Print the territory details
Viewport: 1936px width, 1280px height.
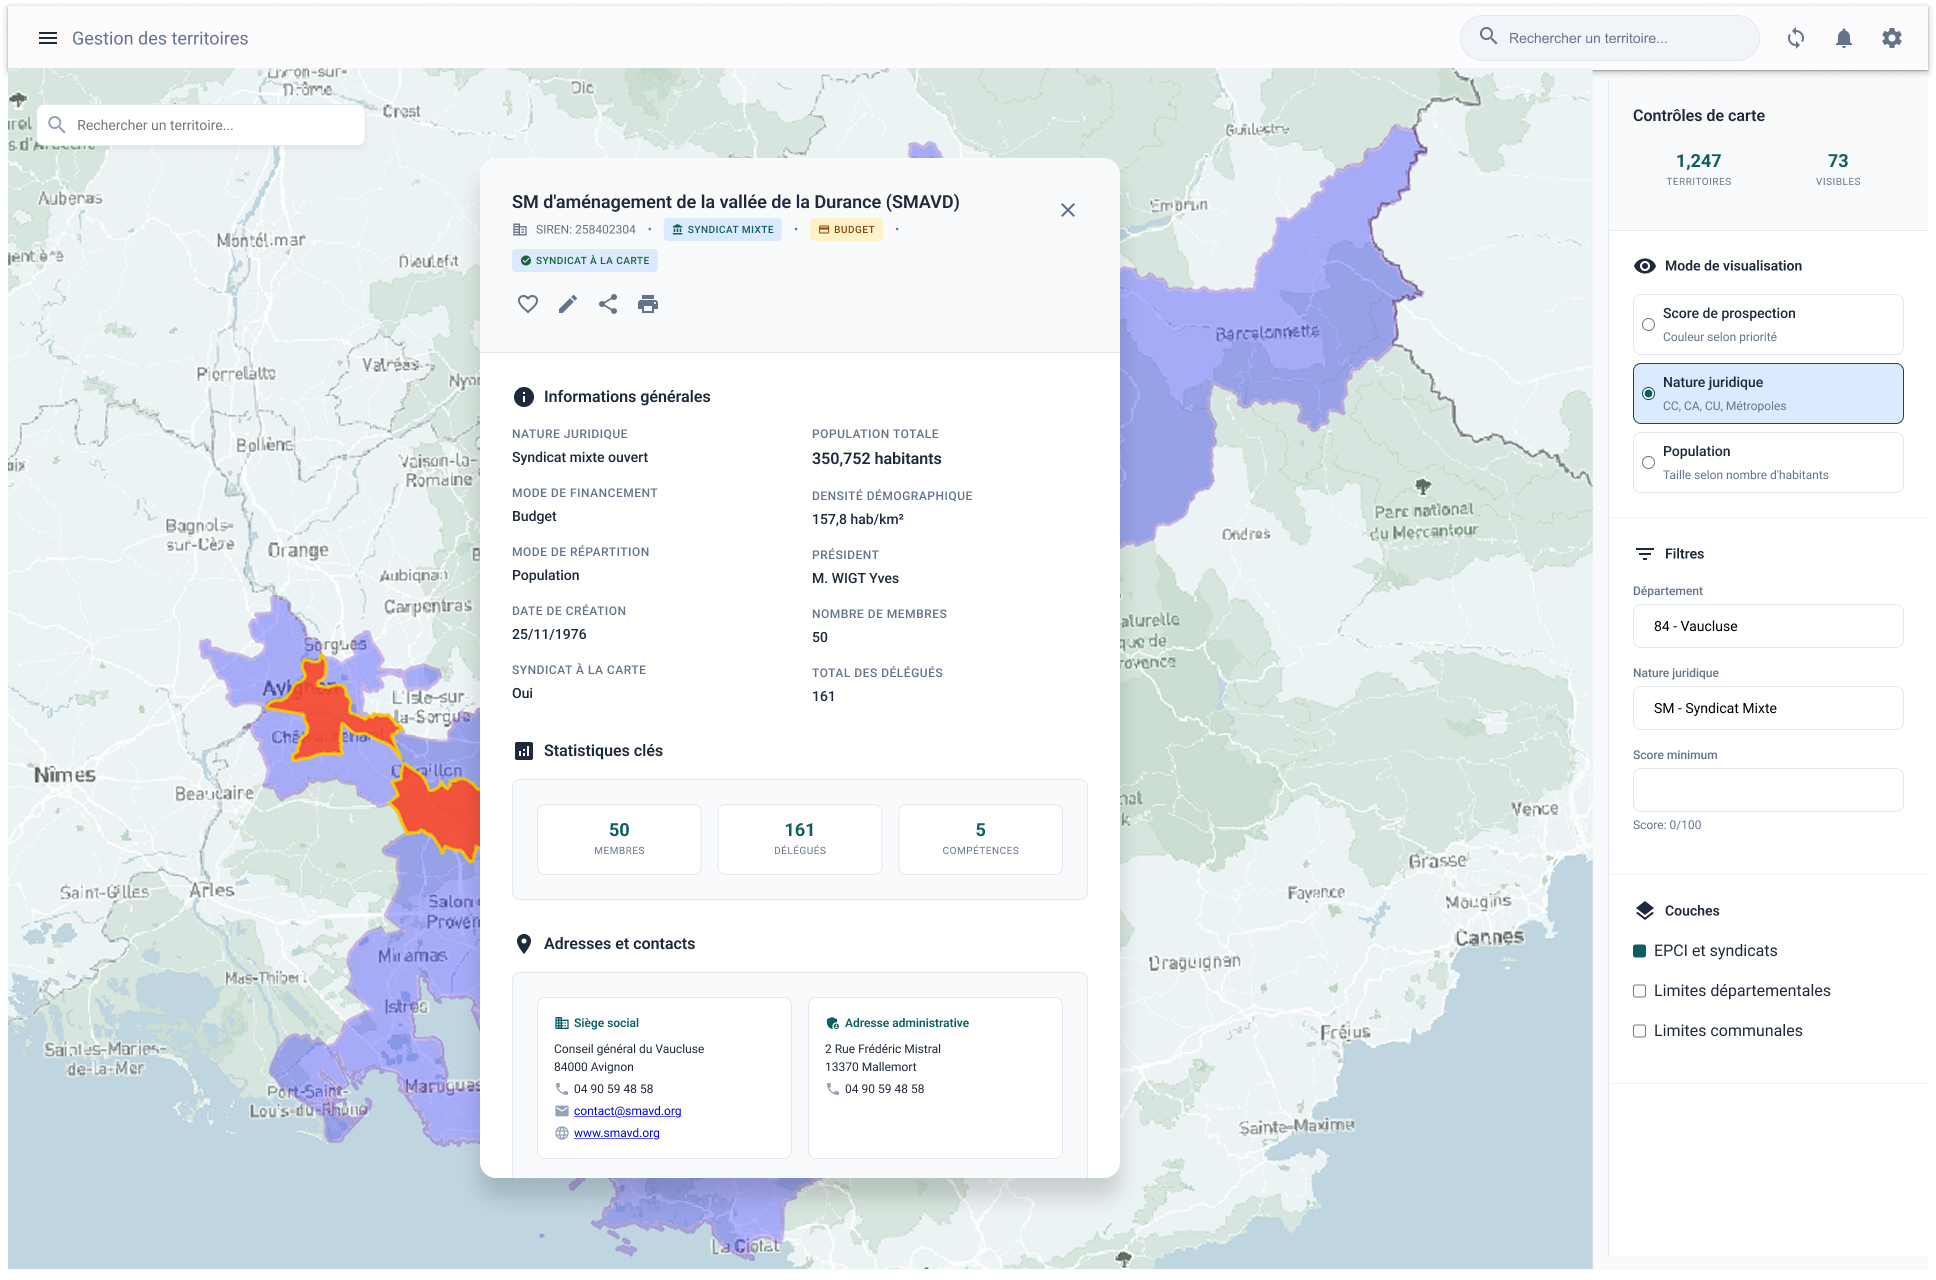[x=648, y=304]
